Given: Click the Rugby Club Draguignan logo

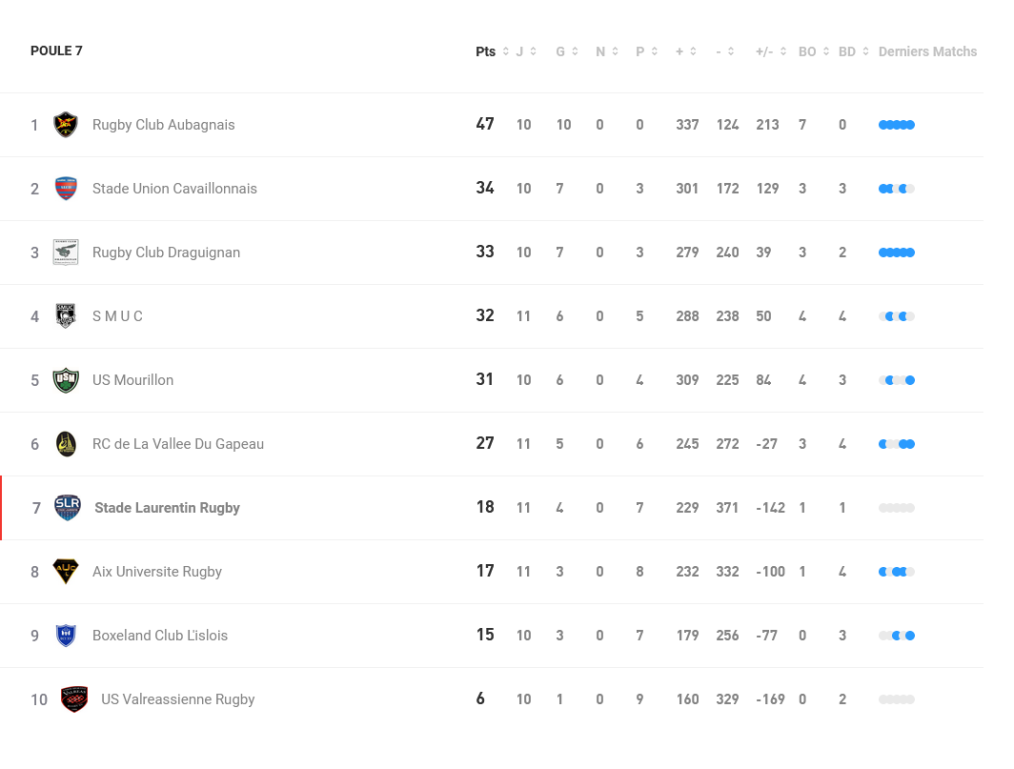Looking at the screenshot, I should [66, 253].
